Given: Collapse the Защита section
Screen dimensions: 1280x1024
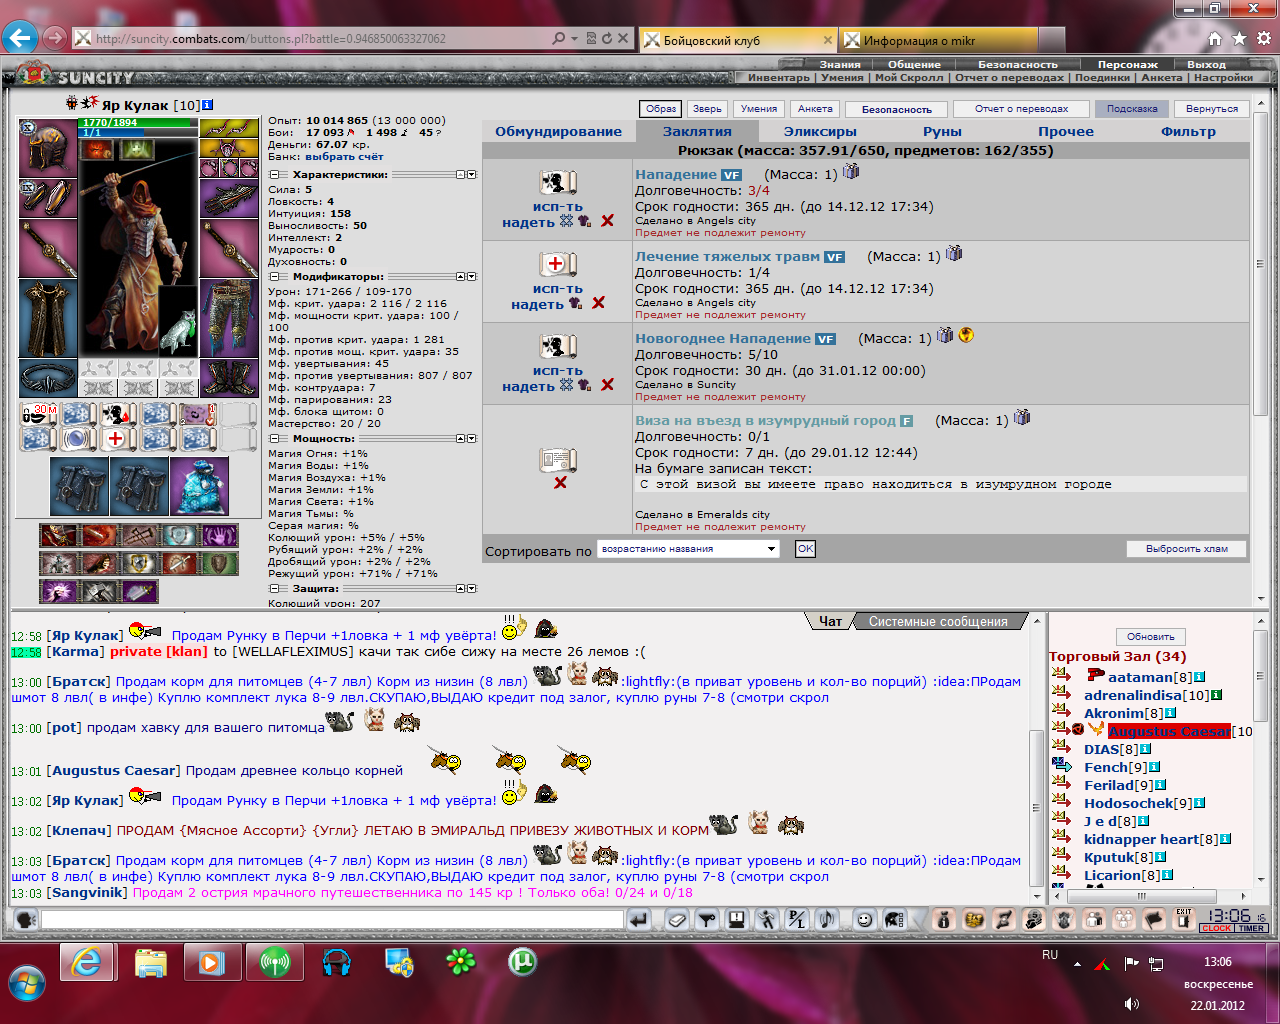Looking at the screenshot, I should [274, 589].
